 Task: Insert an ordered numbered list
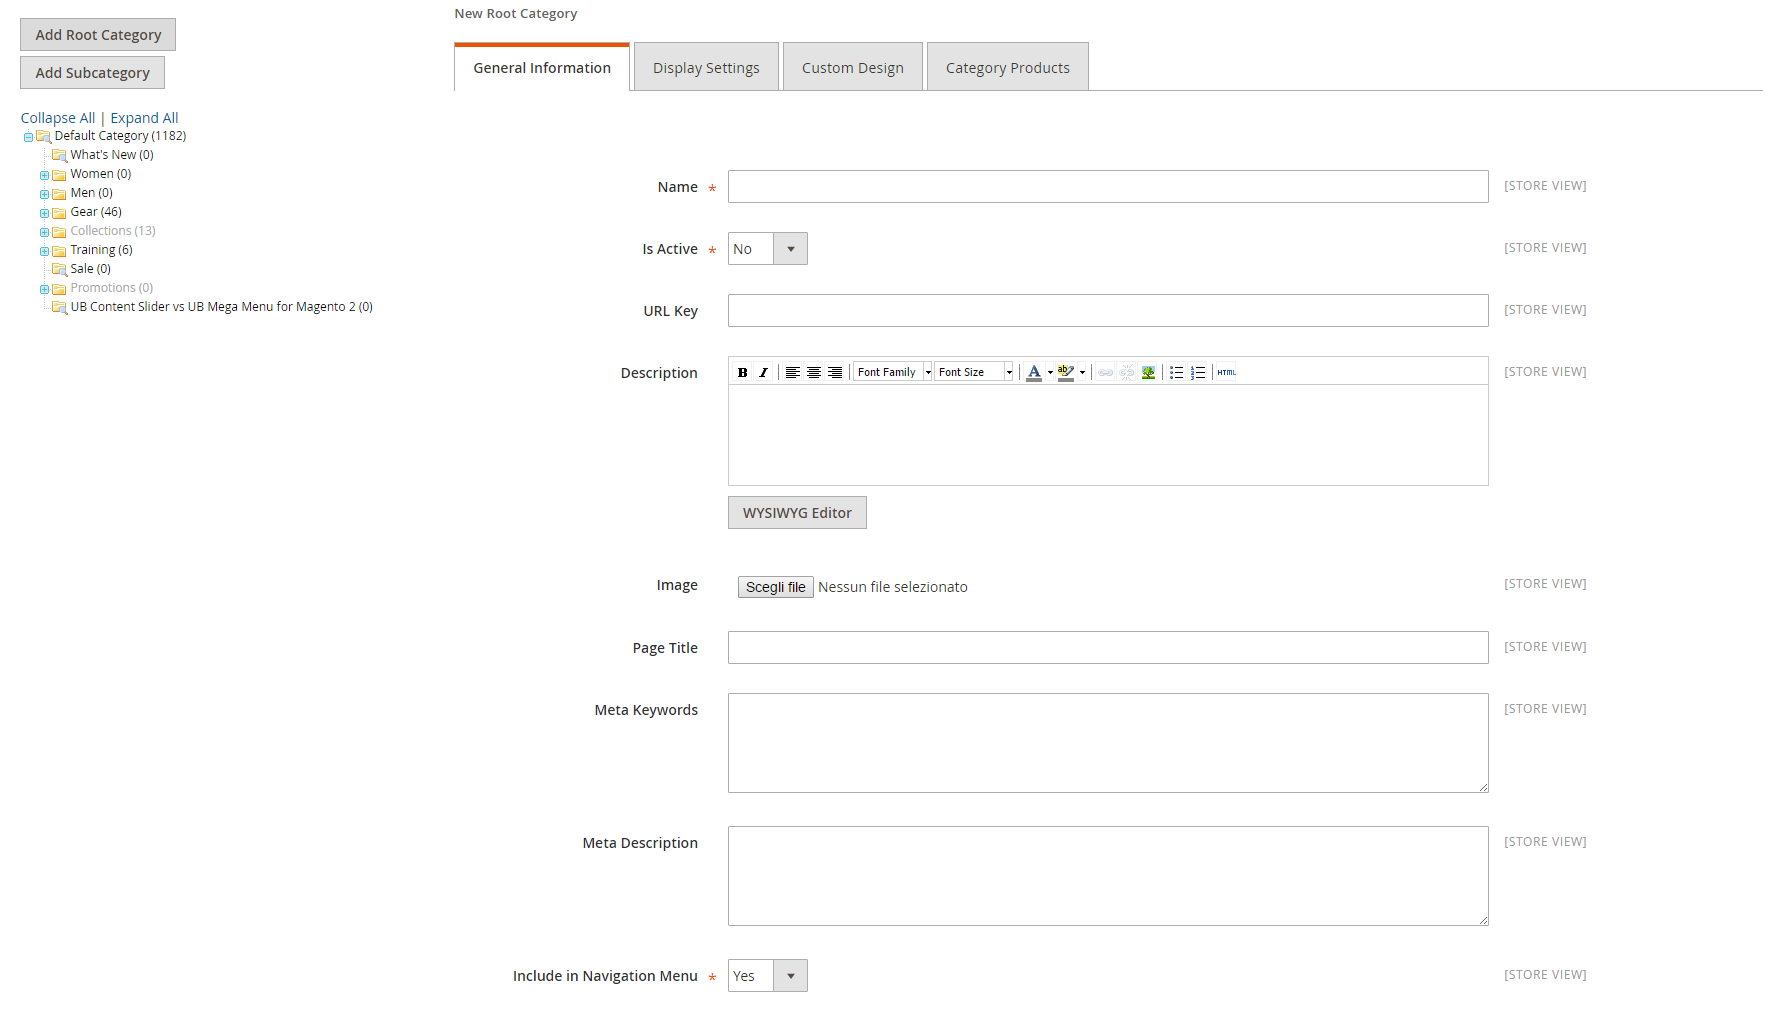click(1198, 372)
